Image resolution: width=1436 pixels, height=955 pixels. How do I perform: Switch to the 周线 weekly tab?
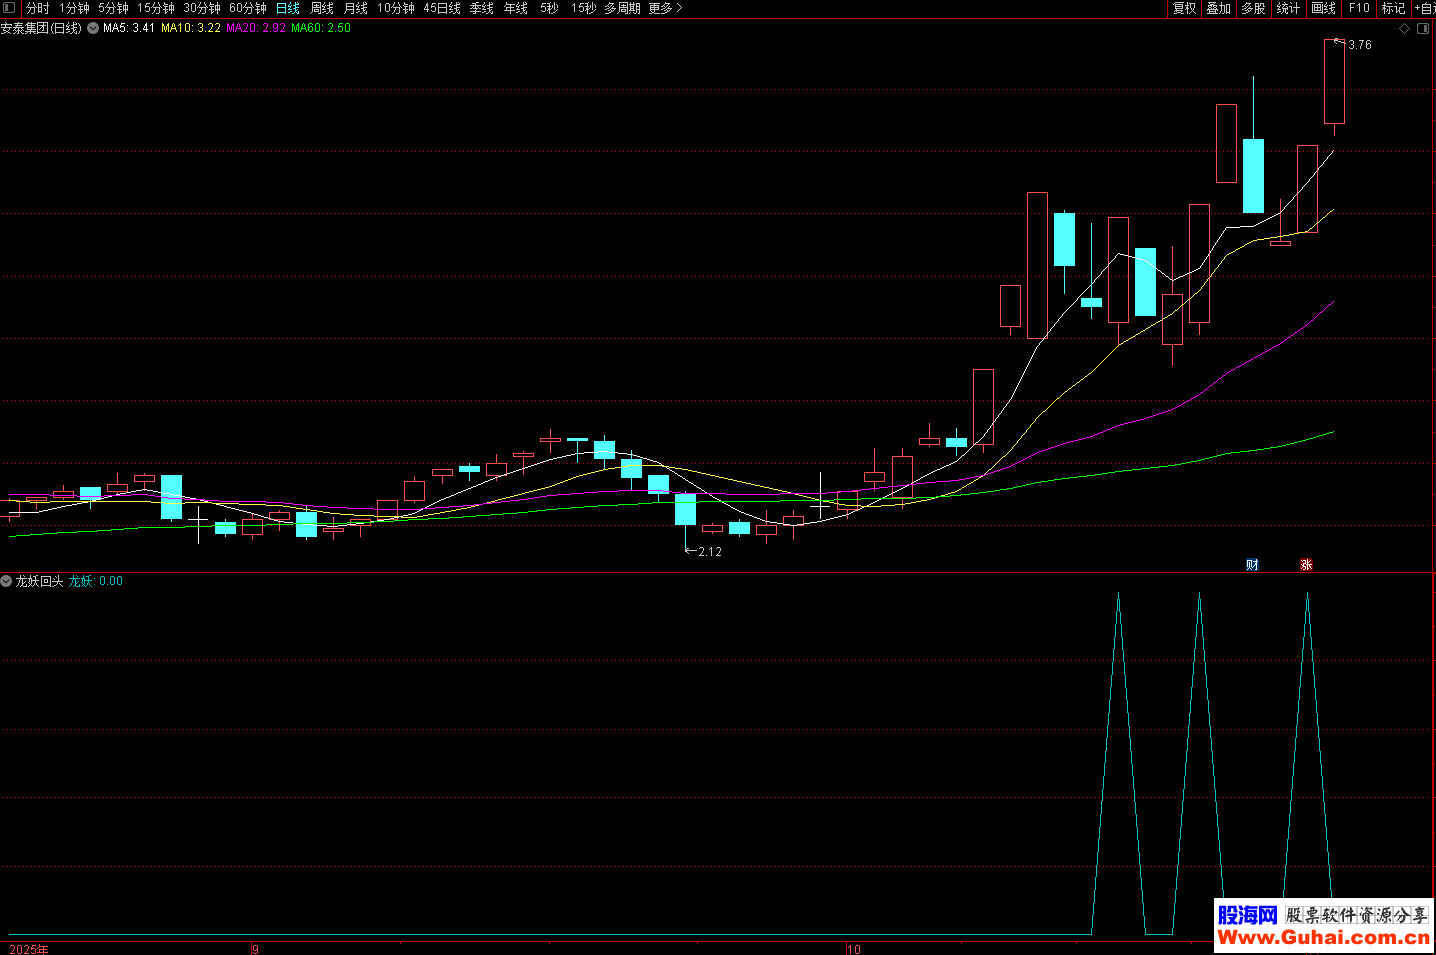point(322,8)
